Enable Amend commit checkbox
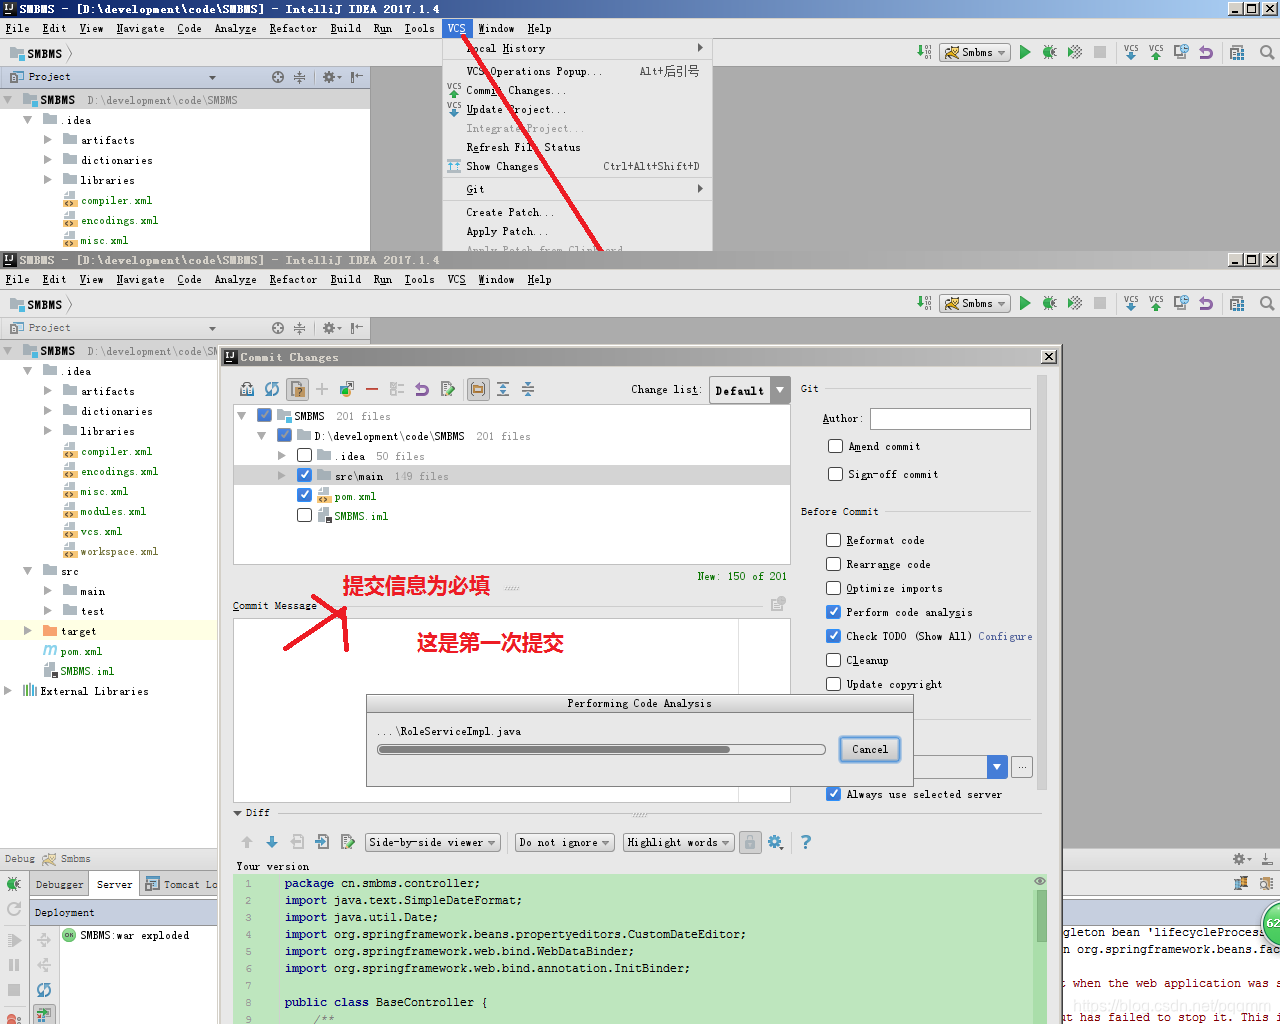The height and width of the screenshot is (1024, 1280). (x=835, y=446)
